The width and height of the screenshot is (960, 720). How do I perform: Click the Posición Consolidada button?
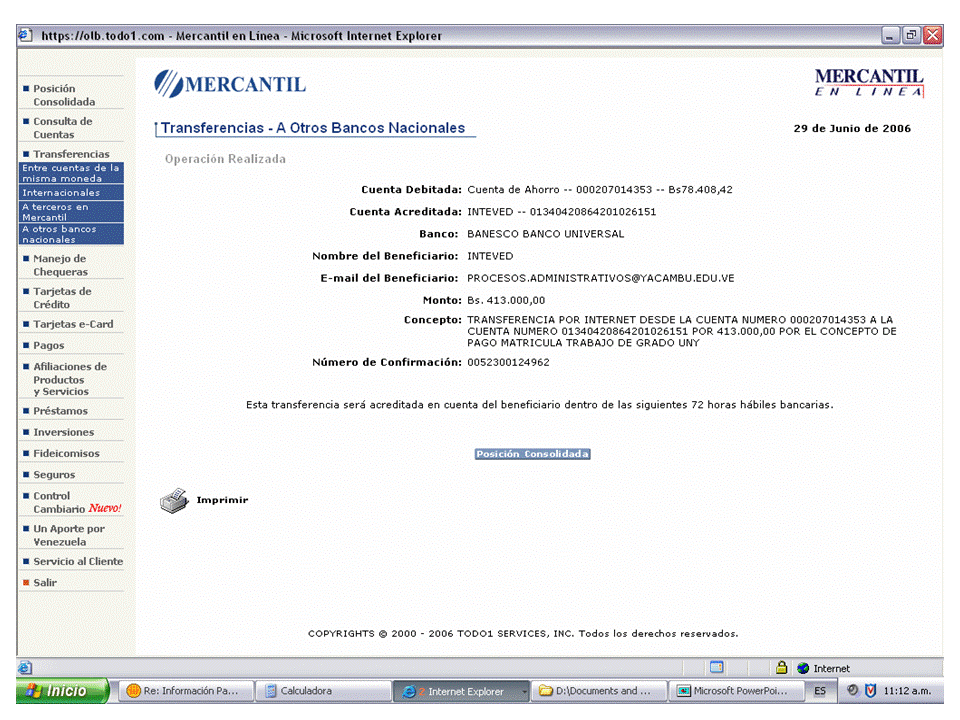coord(533,454)
